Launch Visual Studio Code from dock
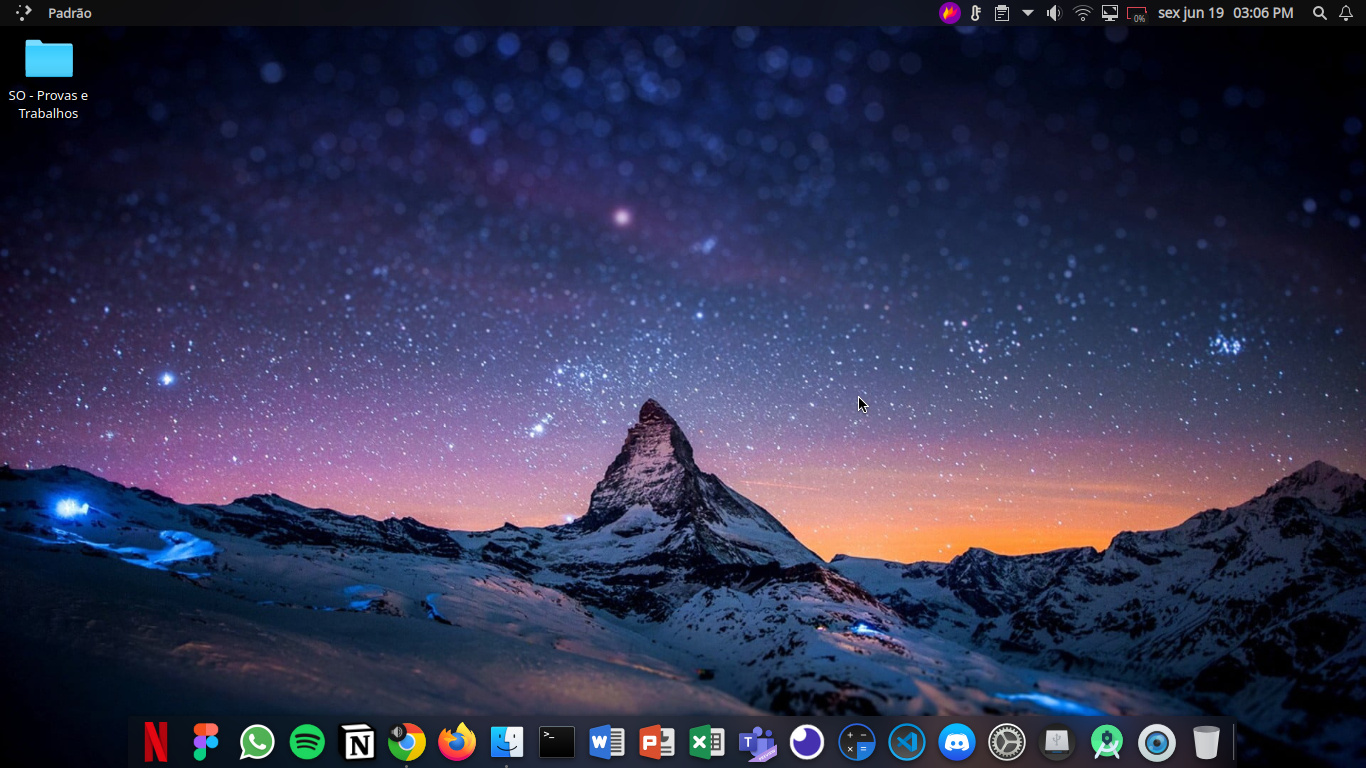The height and width of the screenshot is (768, 1366). pyautogui.click(x=907, y=742)
